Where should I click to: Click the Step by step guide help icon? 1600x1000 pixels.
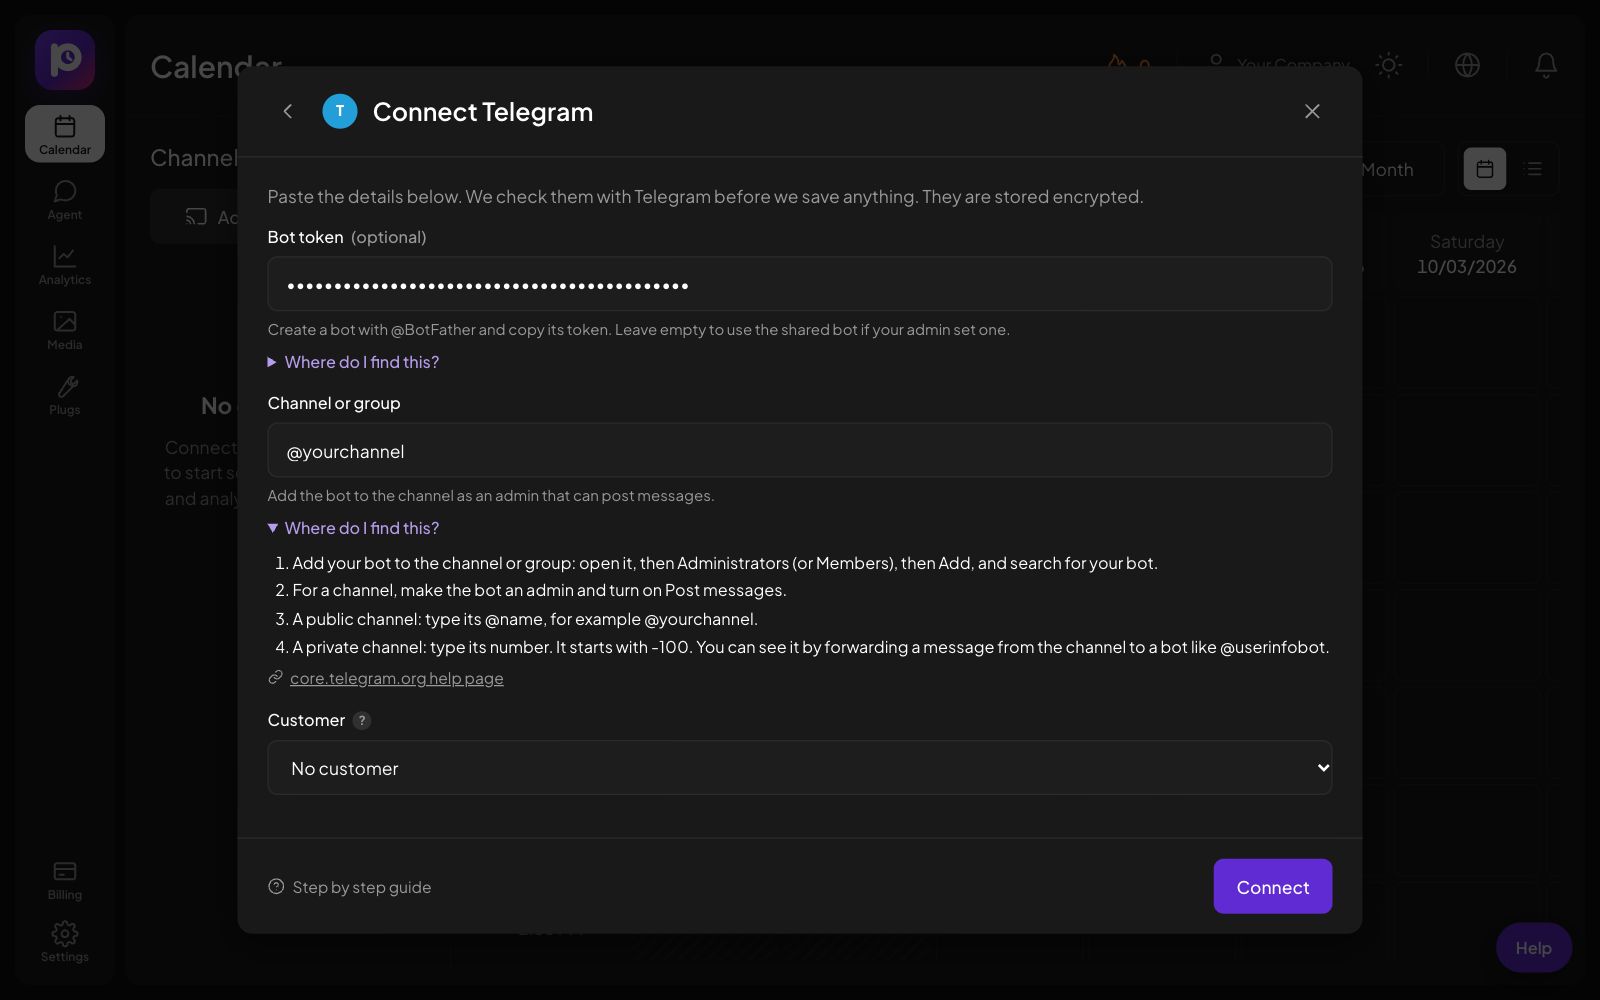pyautogui.click(x=276, y=887)
